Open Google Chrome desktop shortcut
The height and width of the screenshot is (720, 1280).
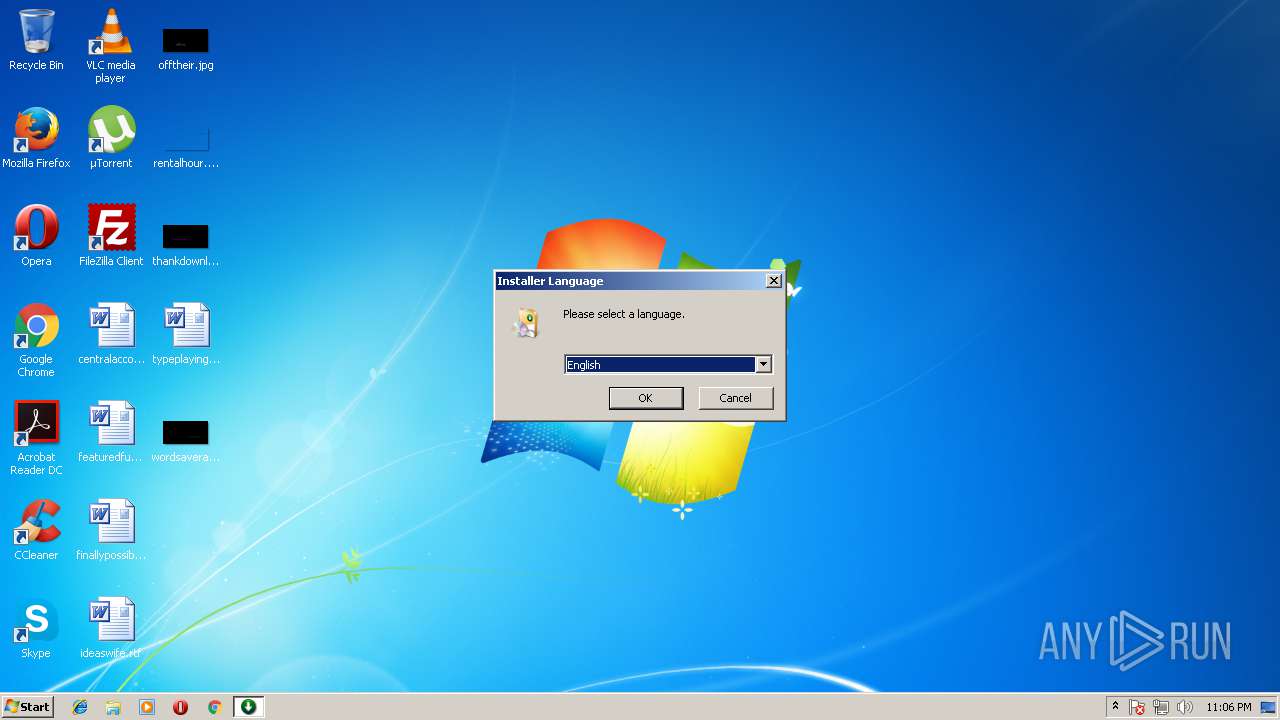click(36, 340)
